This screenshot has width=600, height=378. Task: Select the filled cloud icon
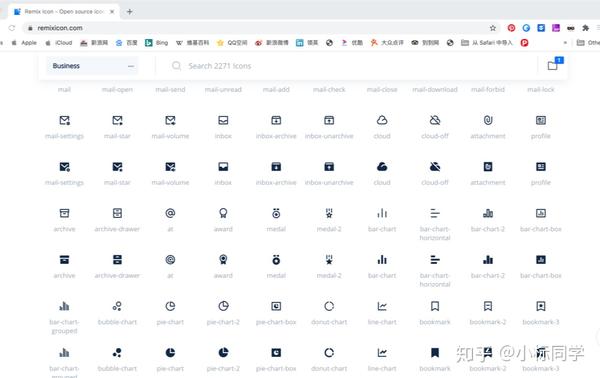[382, 167]
